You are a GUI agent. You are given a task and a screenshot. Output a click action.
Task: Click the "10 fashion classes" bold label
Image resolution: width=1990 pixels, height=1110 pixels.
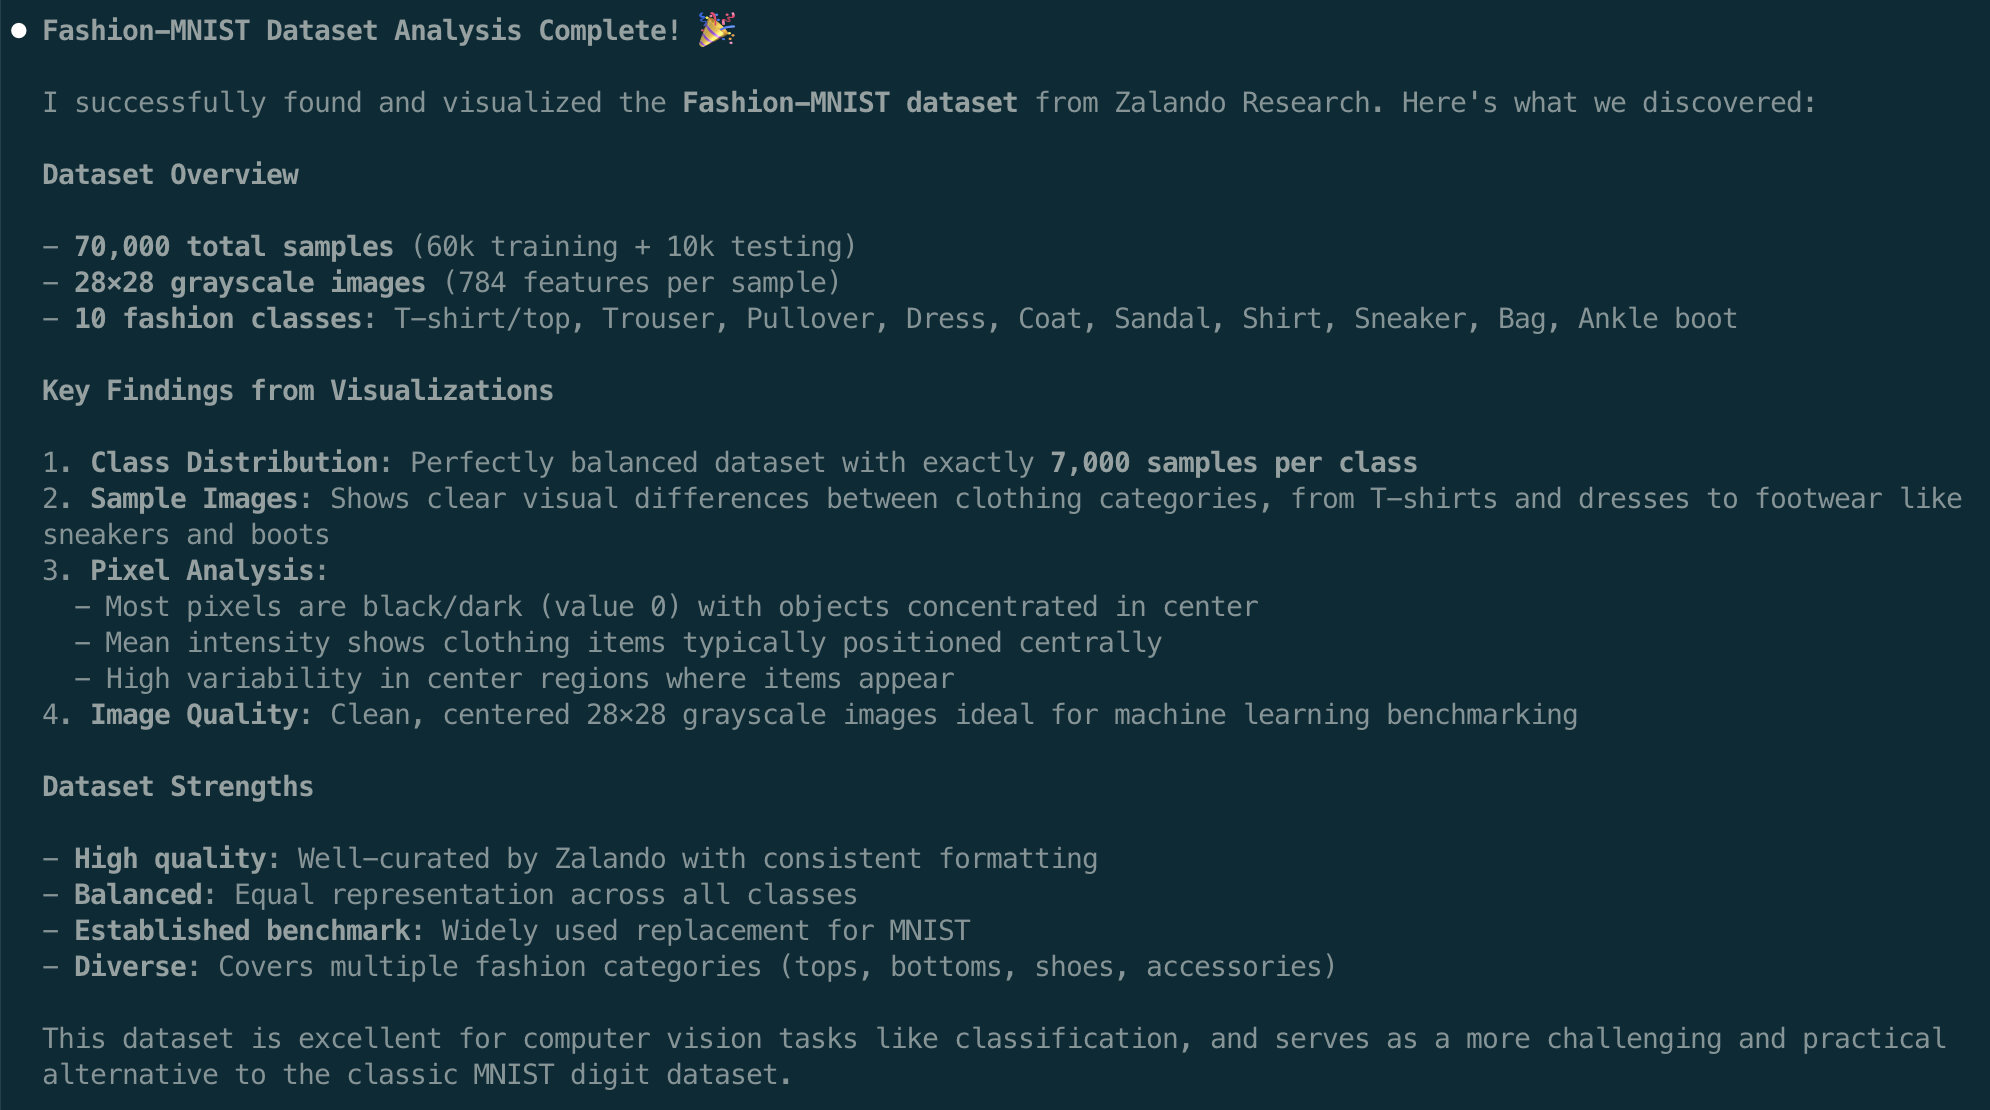coord(217,319)
